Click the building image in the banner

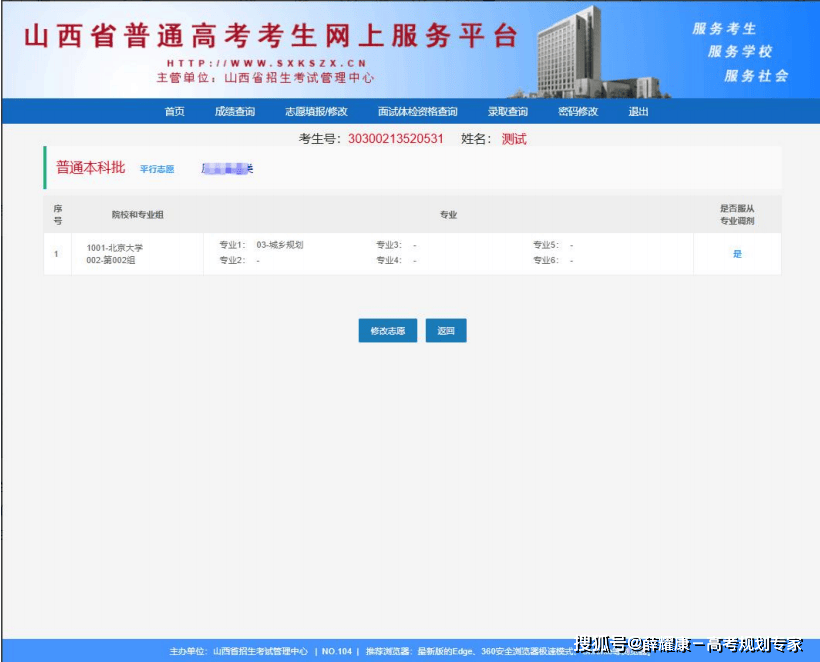[591, 52]
